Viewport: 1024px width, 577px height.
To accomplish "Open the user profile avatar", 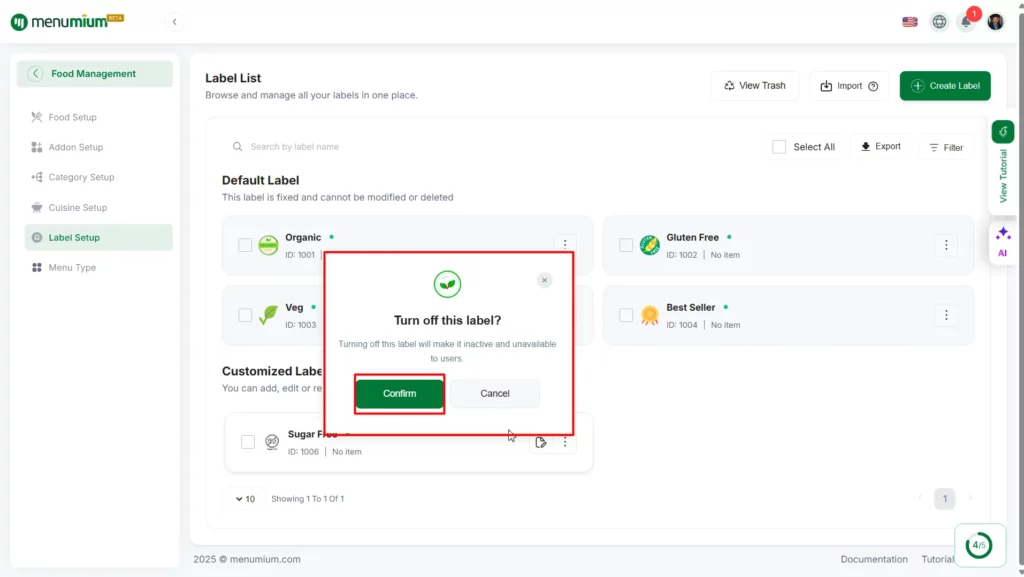I will [x=995, y=22].
